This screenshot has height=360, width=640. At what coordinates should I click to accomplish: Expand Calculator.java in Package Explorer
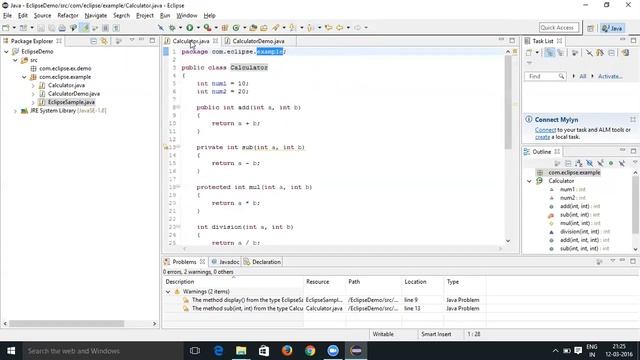pos(33,85)
